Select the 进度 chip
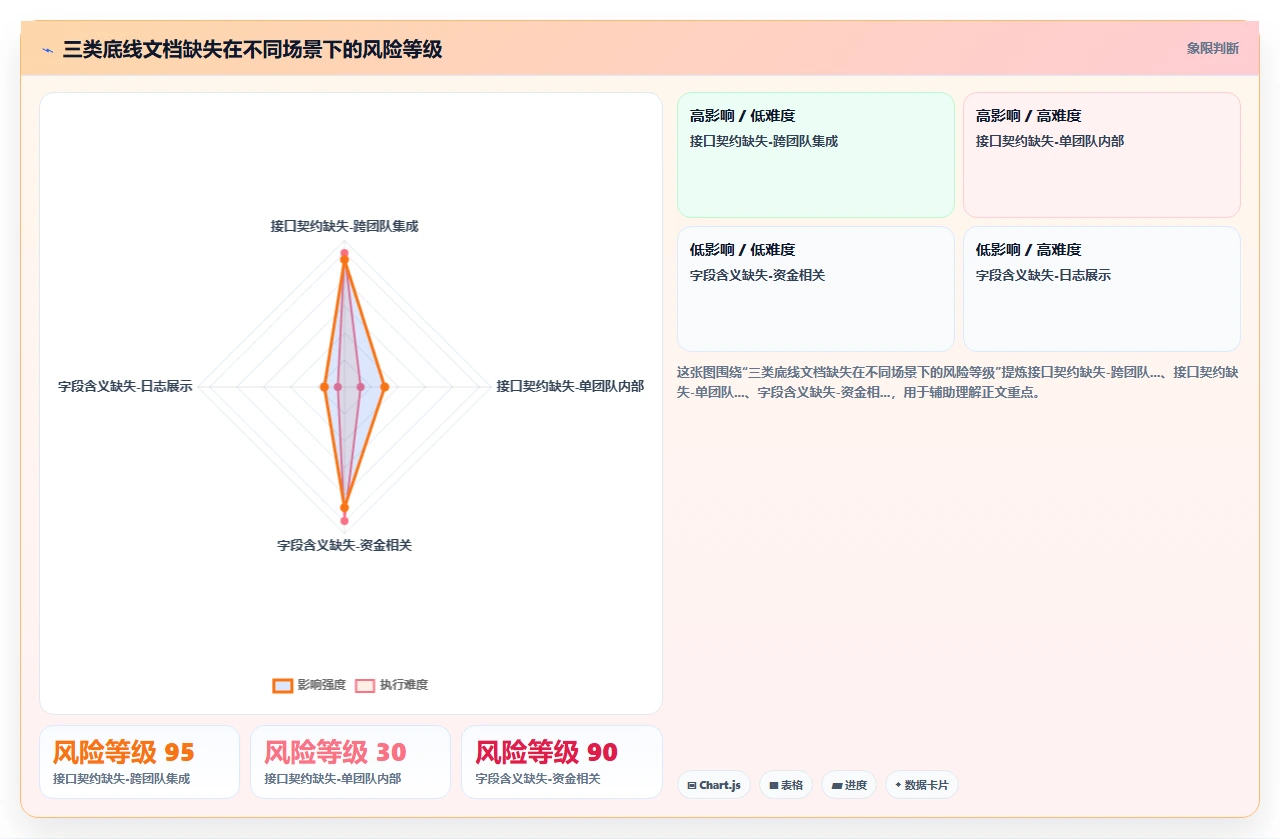The width and height of the screenshot is (1280, 839). coord(849,785)
